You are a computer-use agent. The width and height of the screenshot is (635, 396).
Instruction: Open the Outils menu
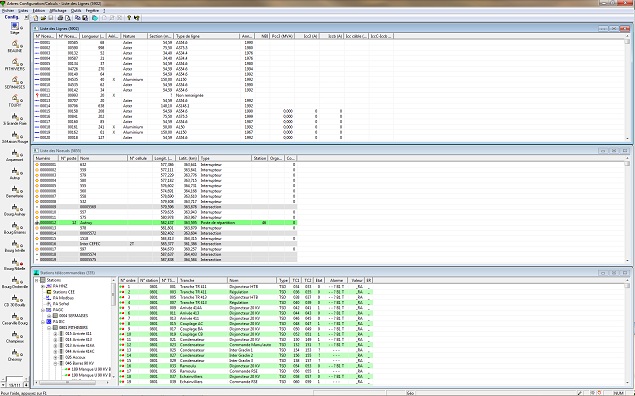pos(76,11)
